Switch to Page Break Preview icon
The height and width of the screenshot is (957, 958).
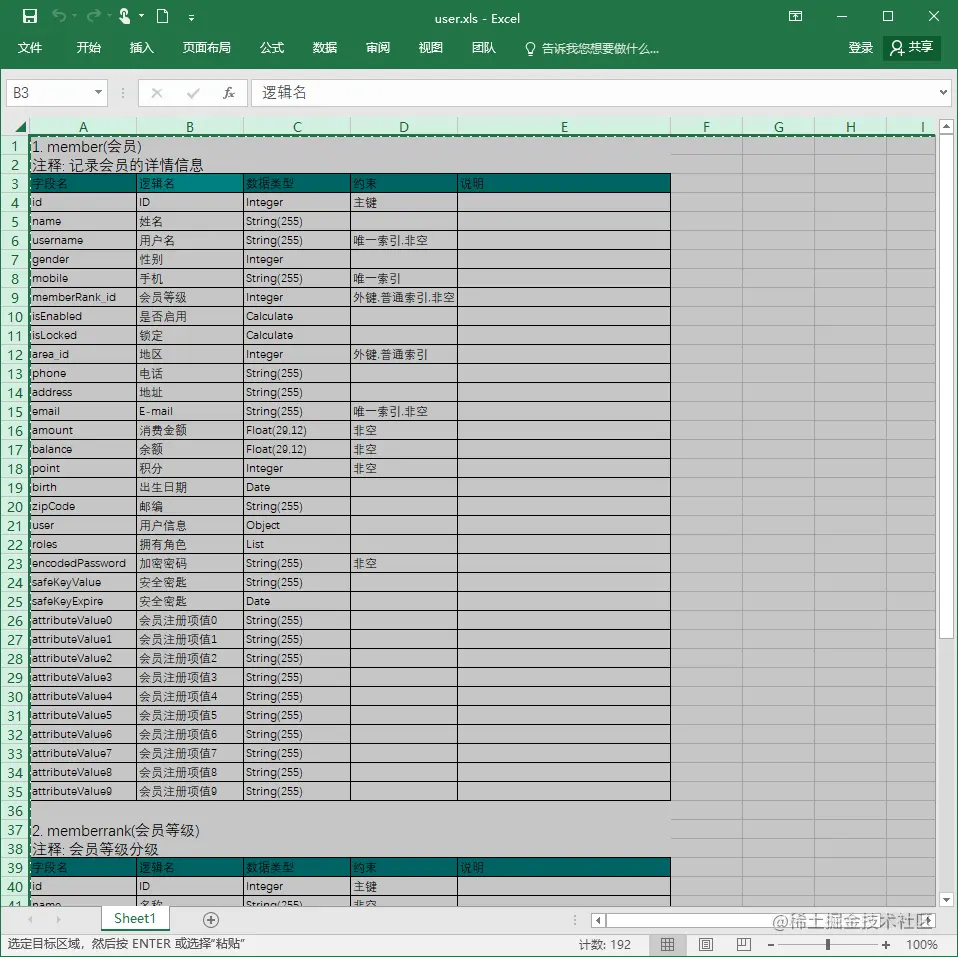(744, 945)
